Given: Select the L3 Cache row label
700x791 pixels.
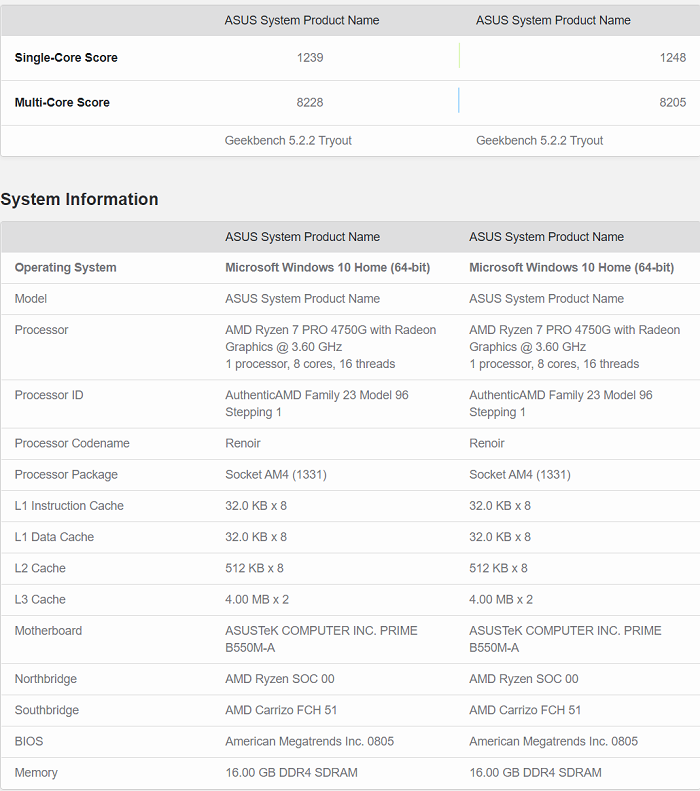Looking at the screenshot, I should (40, 600).
